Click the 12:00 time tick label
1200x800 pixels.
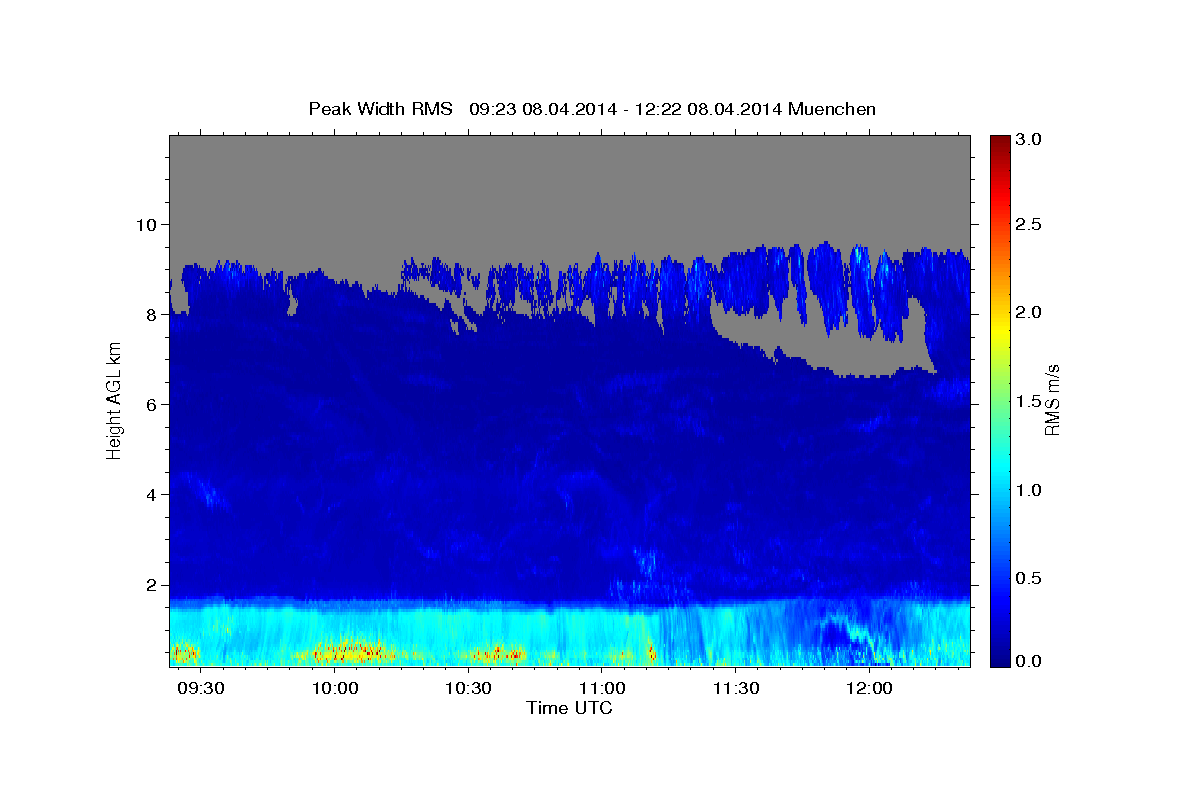pos(869,689)
